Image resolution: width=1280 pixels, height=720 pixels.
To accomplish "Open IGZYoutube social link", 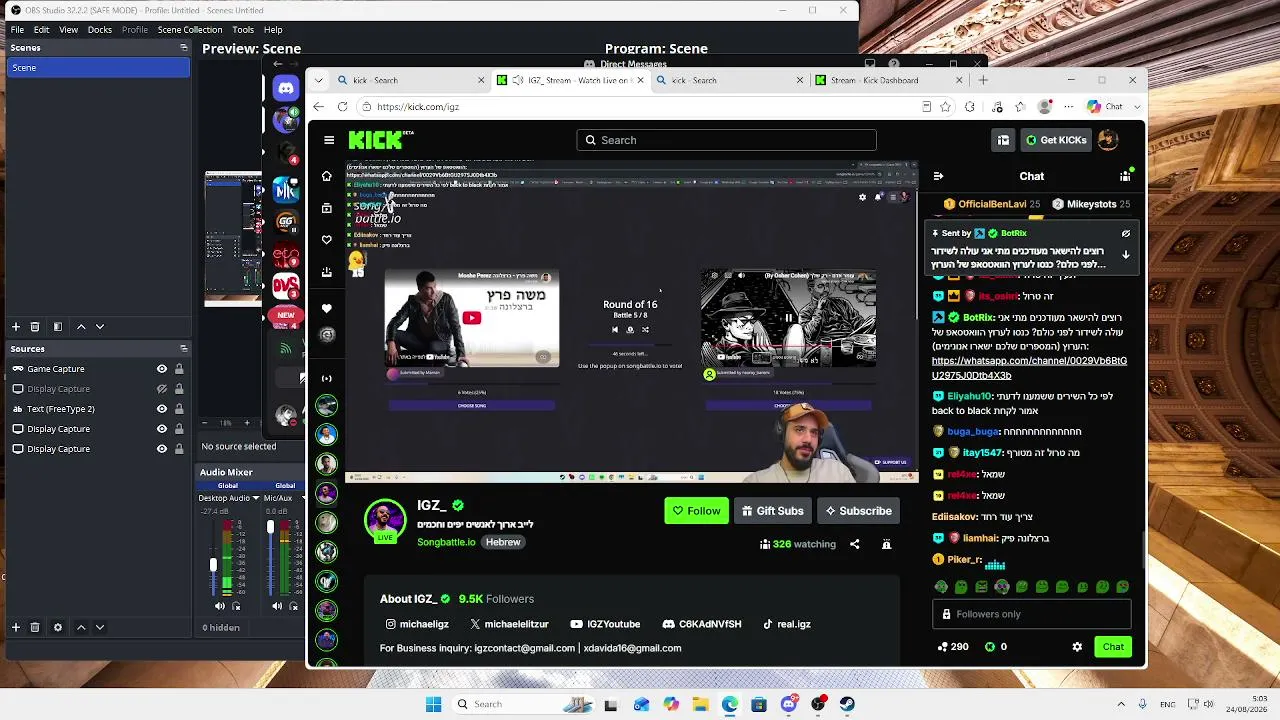I will click(605, 624).
